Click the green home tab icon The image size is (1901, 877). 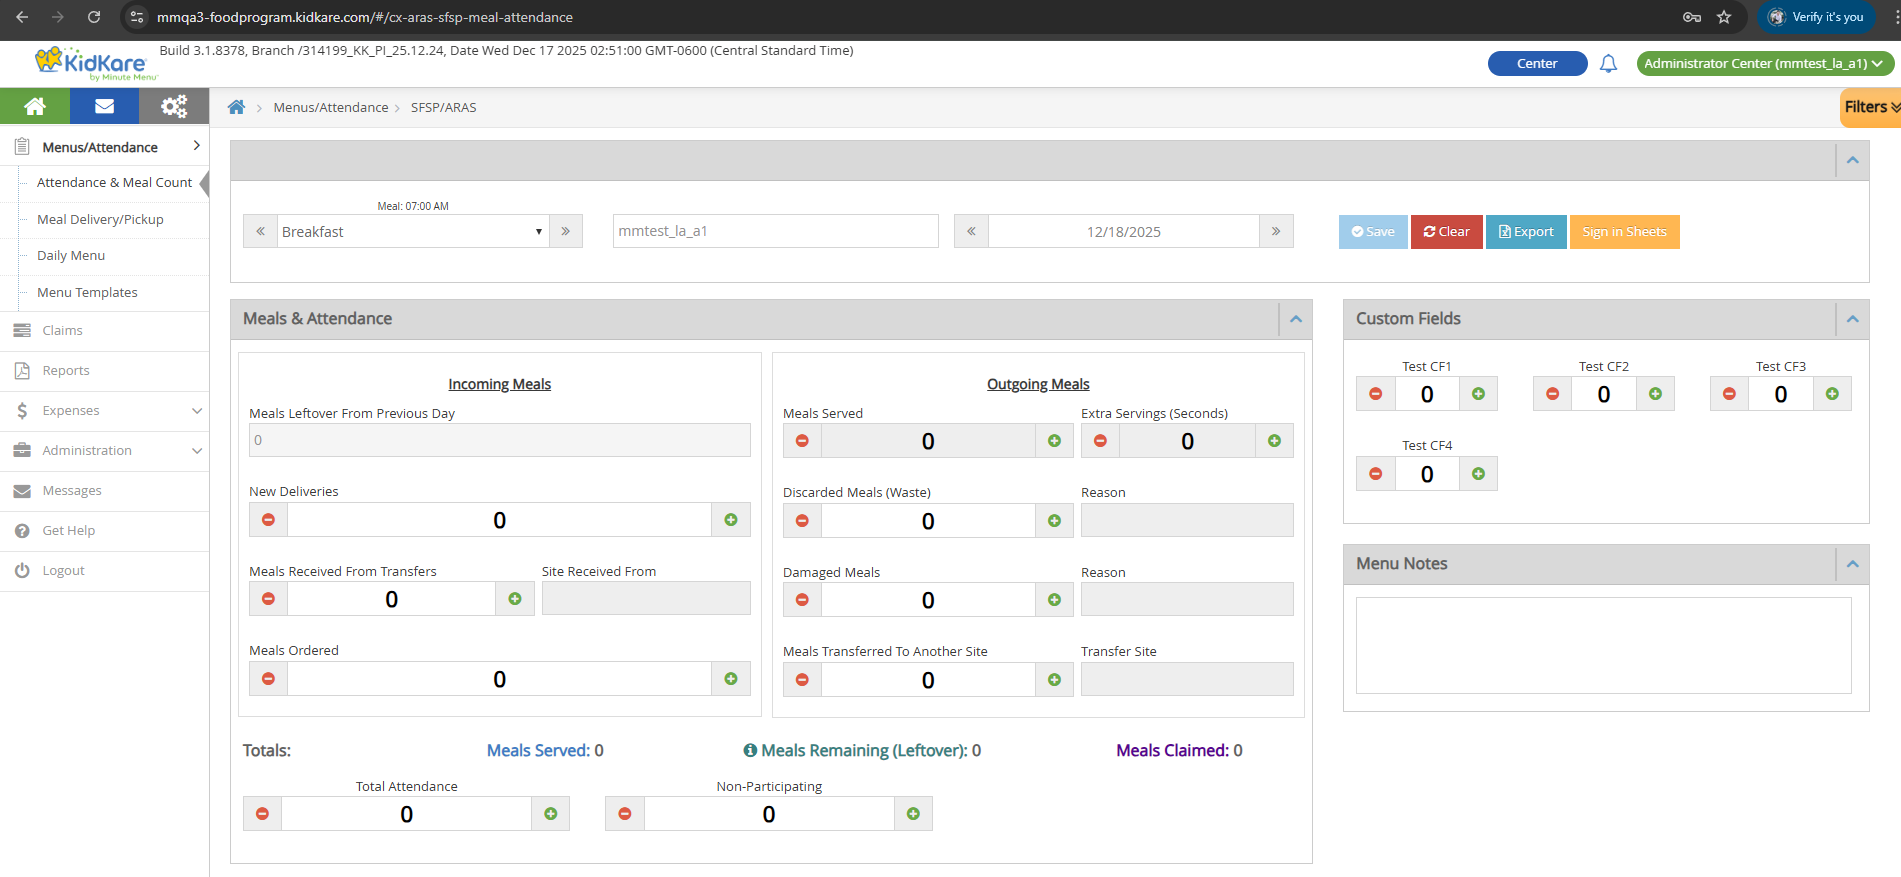tap(35, 106)
